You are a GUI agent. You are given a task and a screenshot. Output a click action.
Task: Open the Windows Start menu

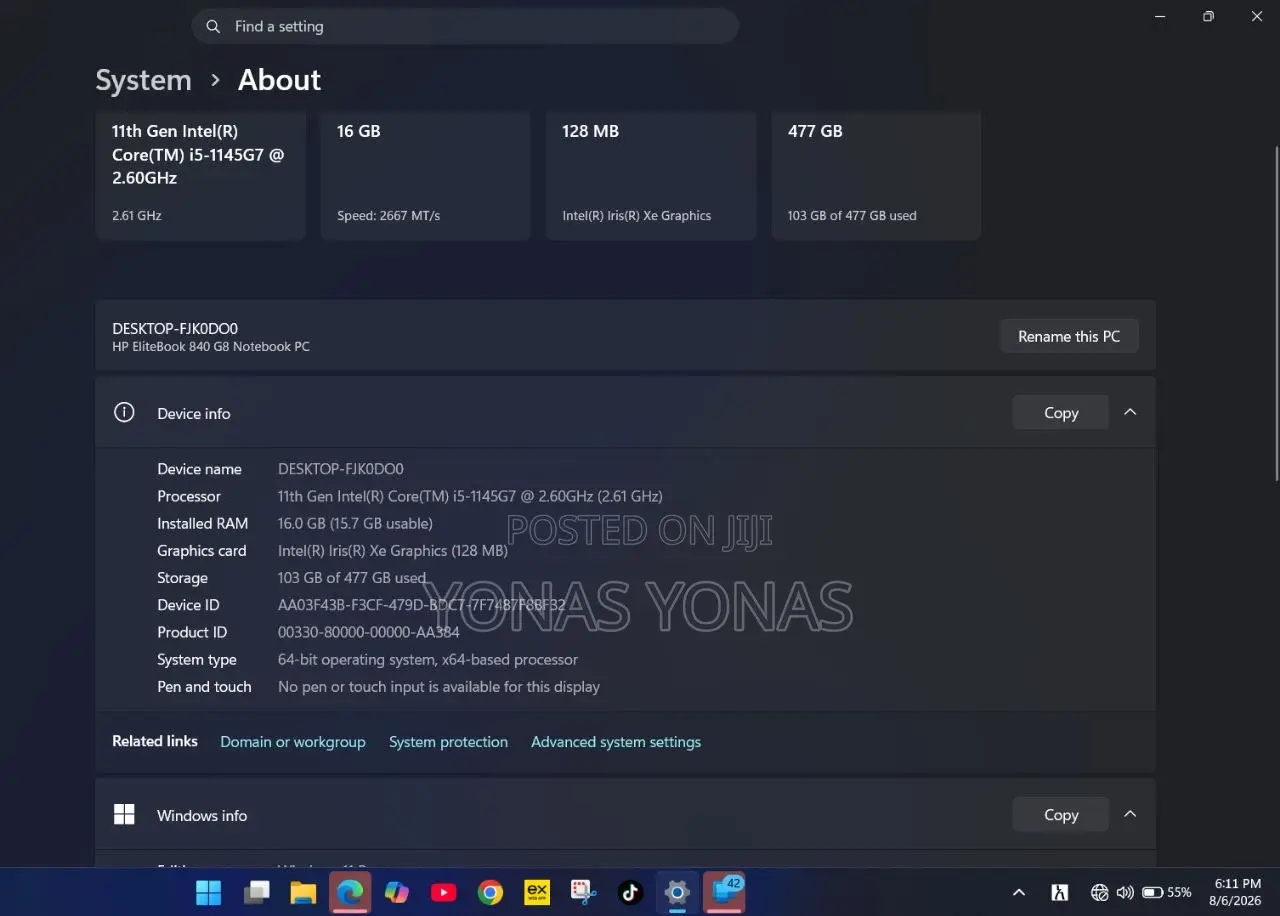(209, 892)
